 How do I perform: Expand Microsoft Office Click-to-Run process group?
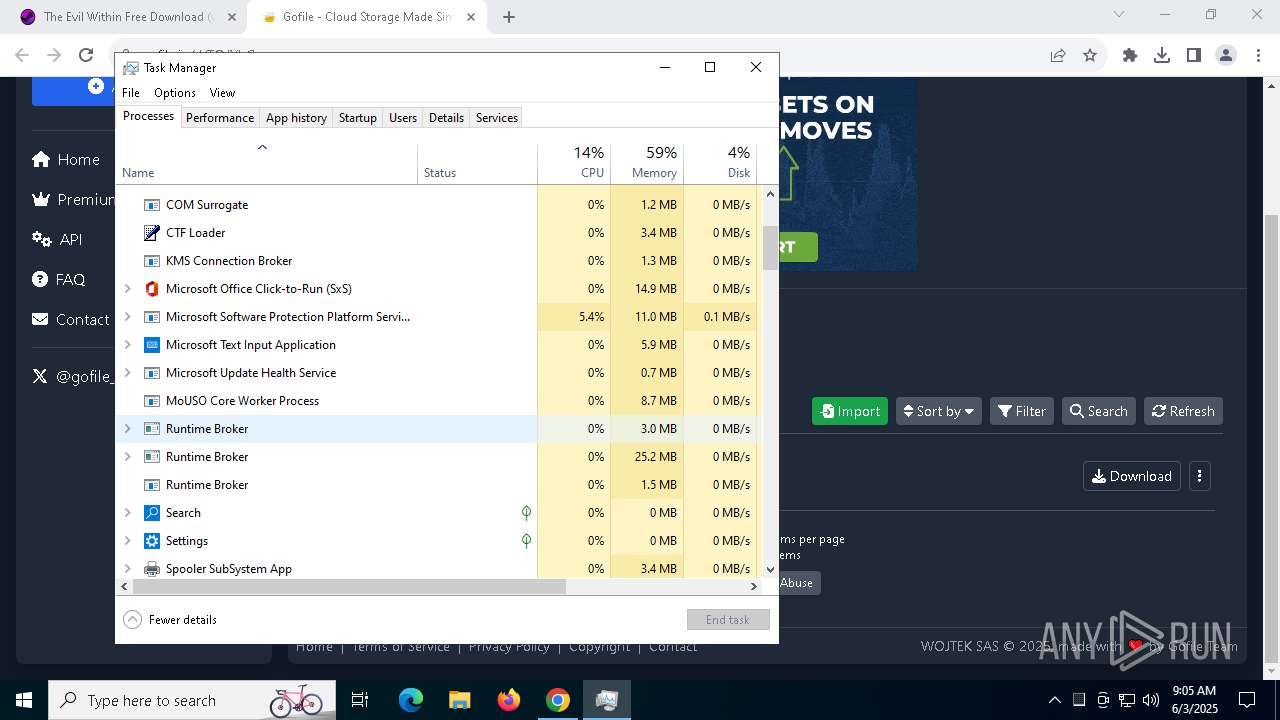point(127,289)
